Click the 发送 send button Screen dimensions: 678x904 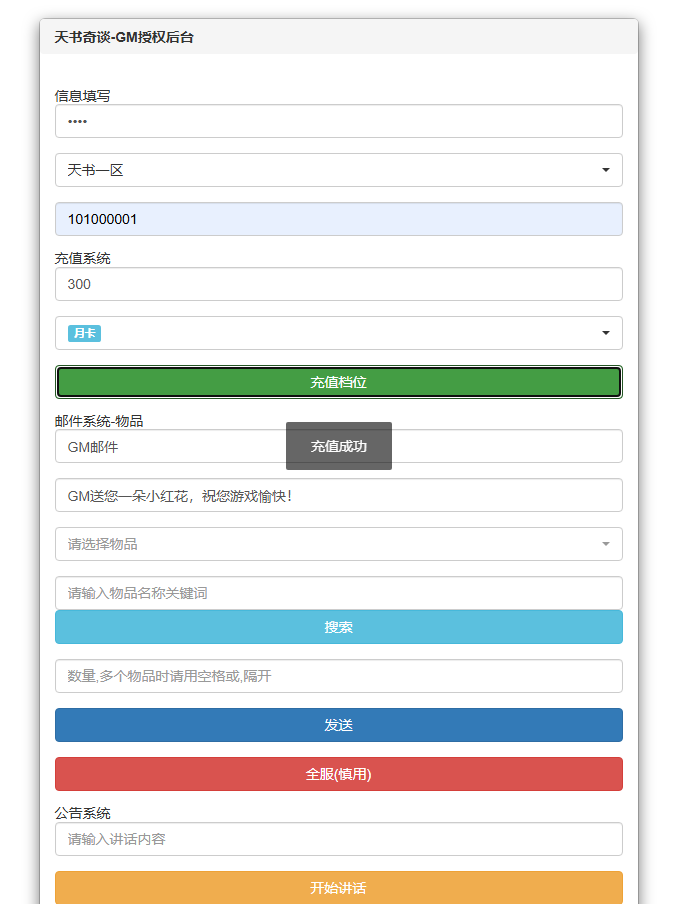click(x=338, y=725)
